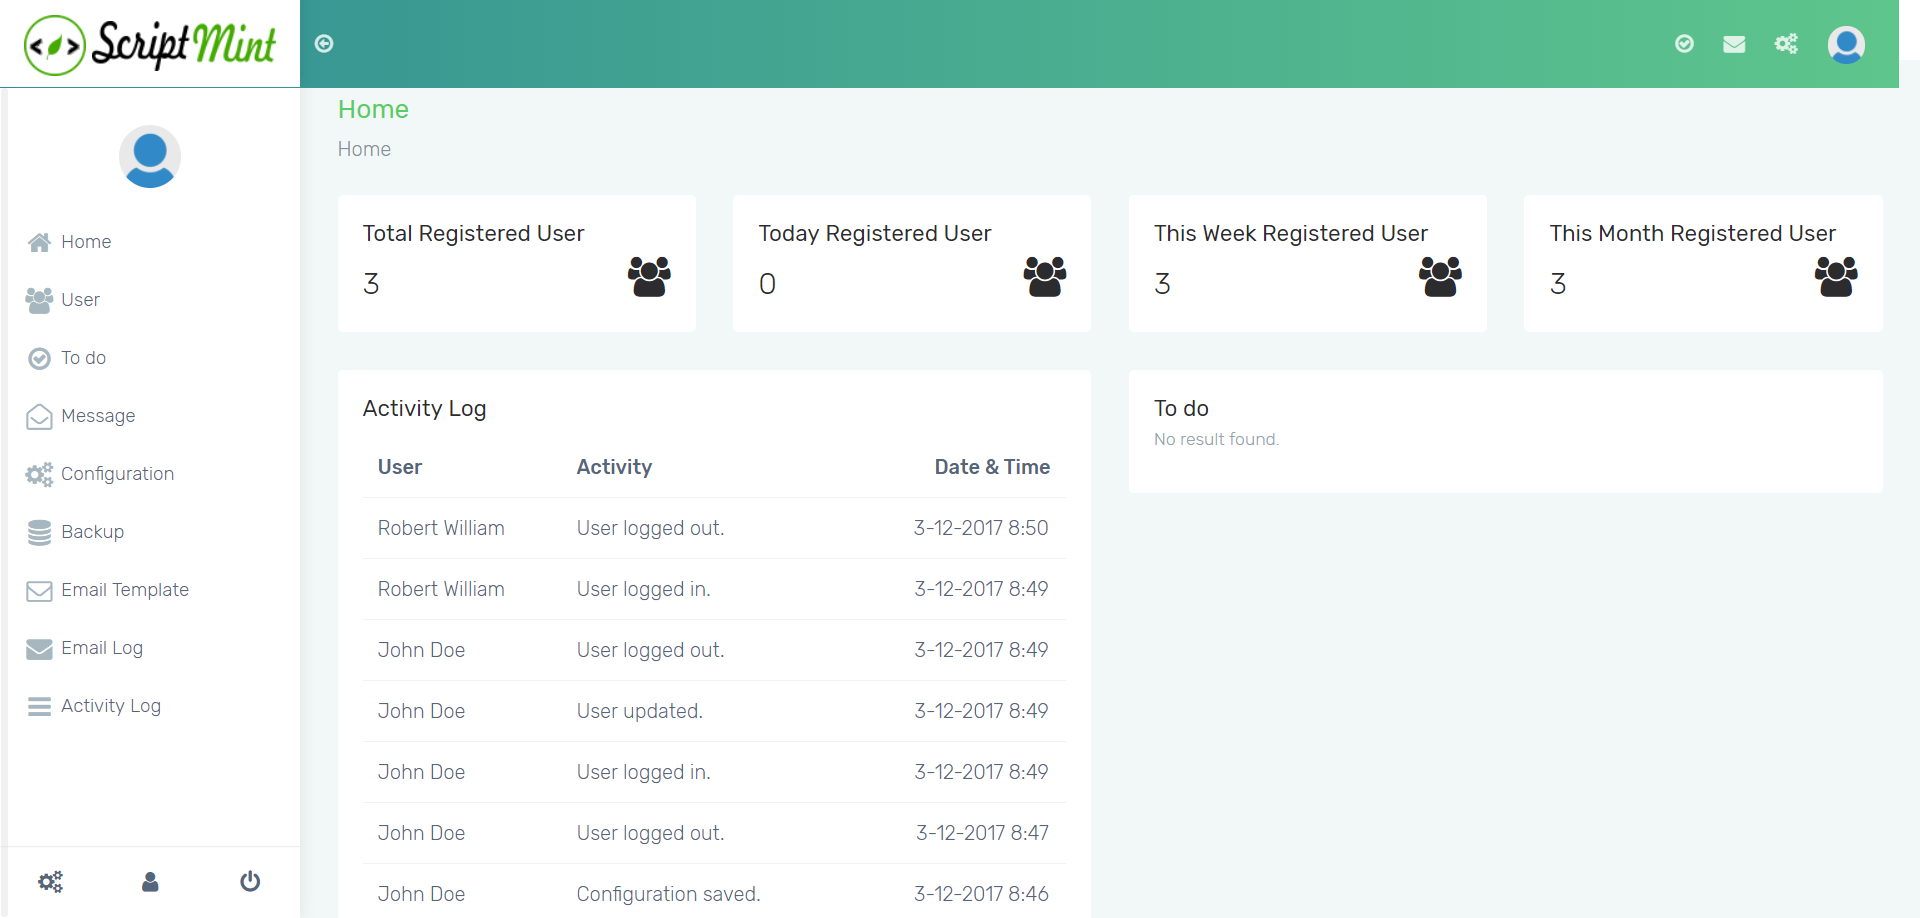Open the messages envelope icon in header
The width and height of the screenshot is (1920, 918).
click(1734, 44)
